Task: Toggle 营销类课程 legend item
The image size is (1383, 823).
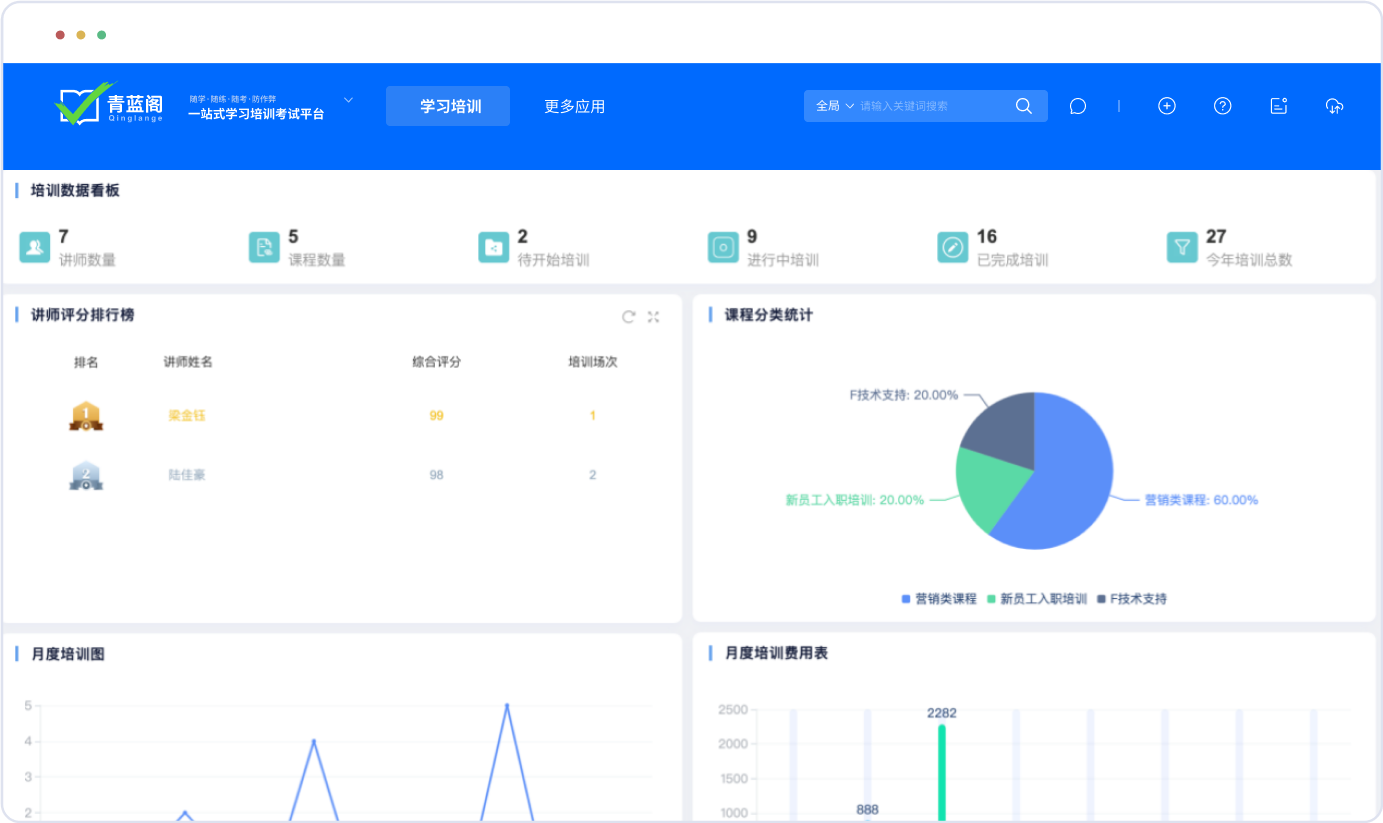Action: (x=939, y=599)
